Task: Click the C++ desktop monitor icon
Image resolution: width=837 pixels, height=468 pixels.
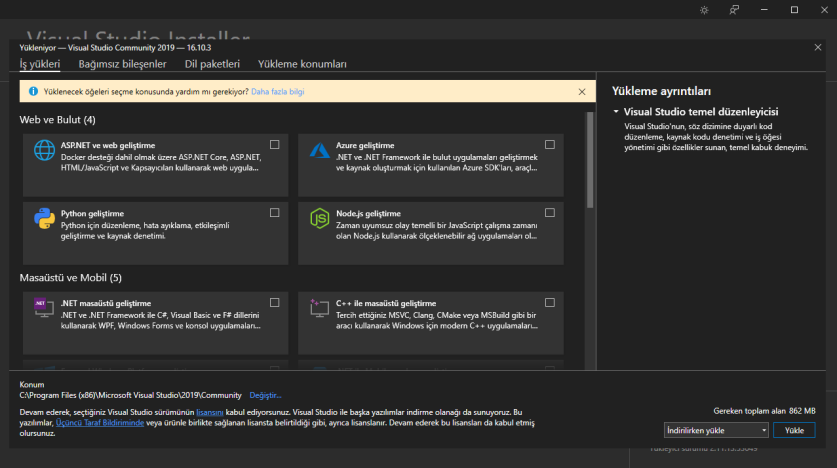Action: [319, 308]
